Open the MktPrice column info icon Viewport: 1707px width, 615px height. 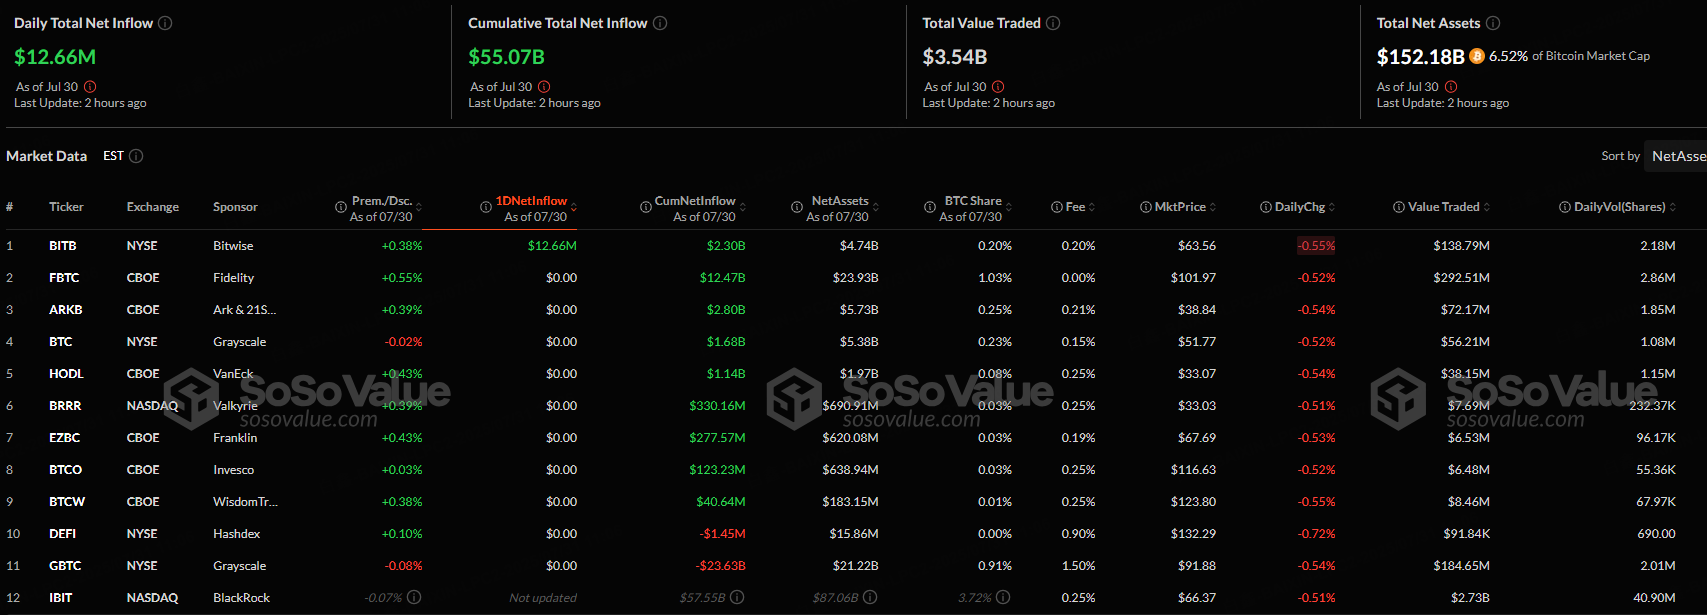click(x=1146, y=207)
